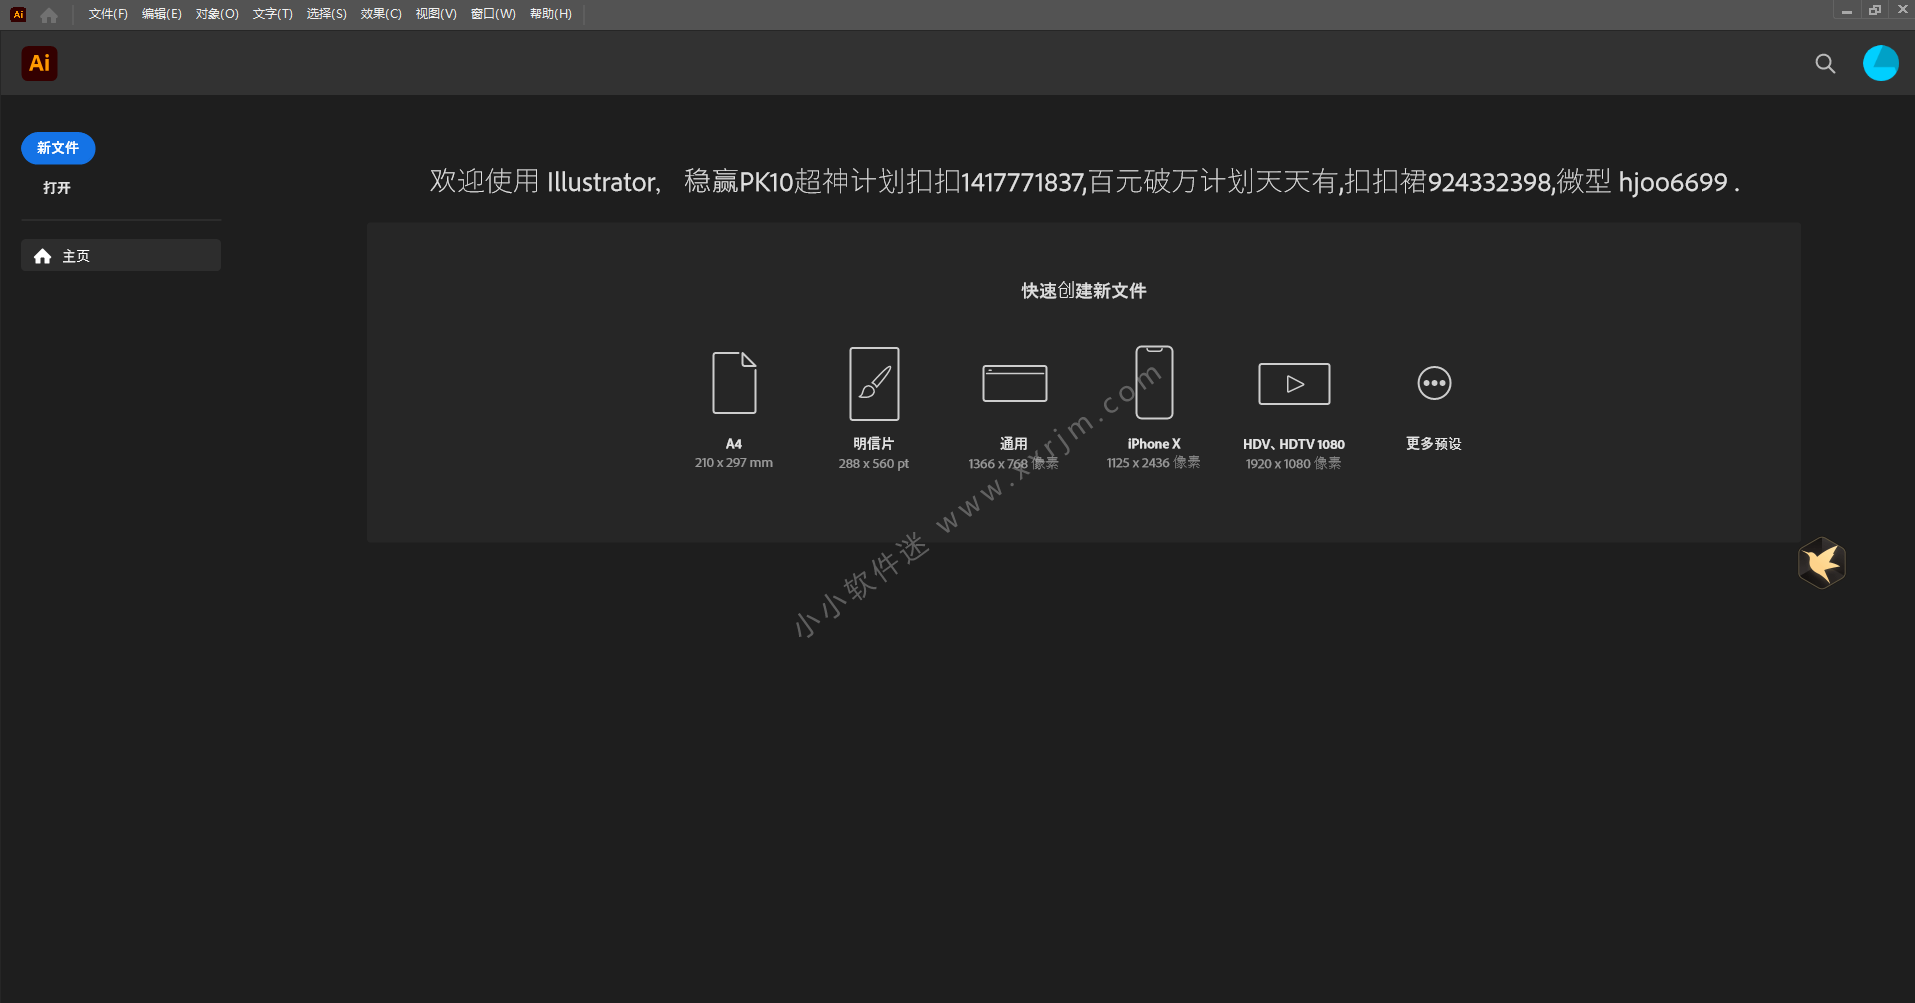Click the 1125 x 2436 像素 label
The height and width of the screenshot is (1003, 1915).
click(x=1154, y=463)
